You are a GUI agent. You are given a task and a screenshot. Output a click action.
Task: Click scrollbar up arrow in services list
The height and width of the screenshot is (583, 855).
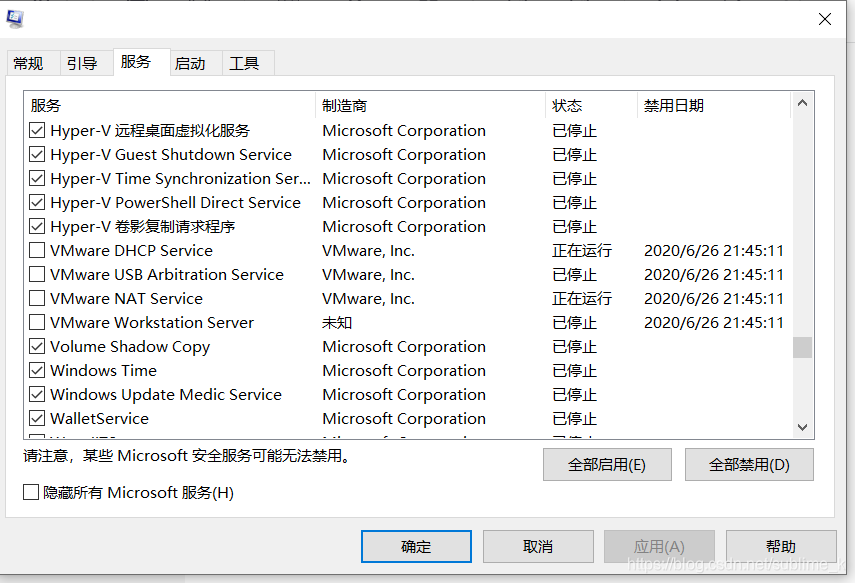tap(802, 103)
